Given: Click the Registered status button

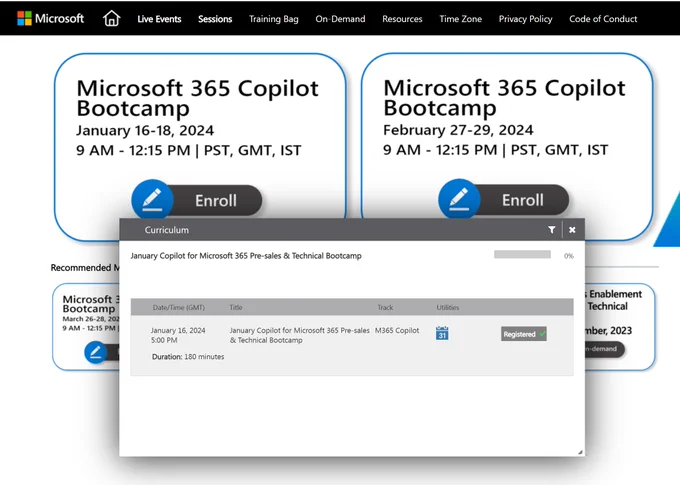Looking at the screenshot, I should pyautogui.click(x=523, y=334).
